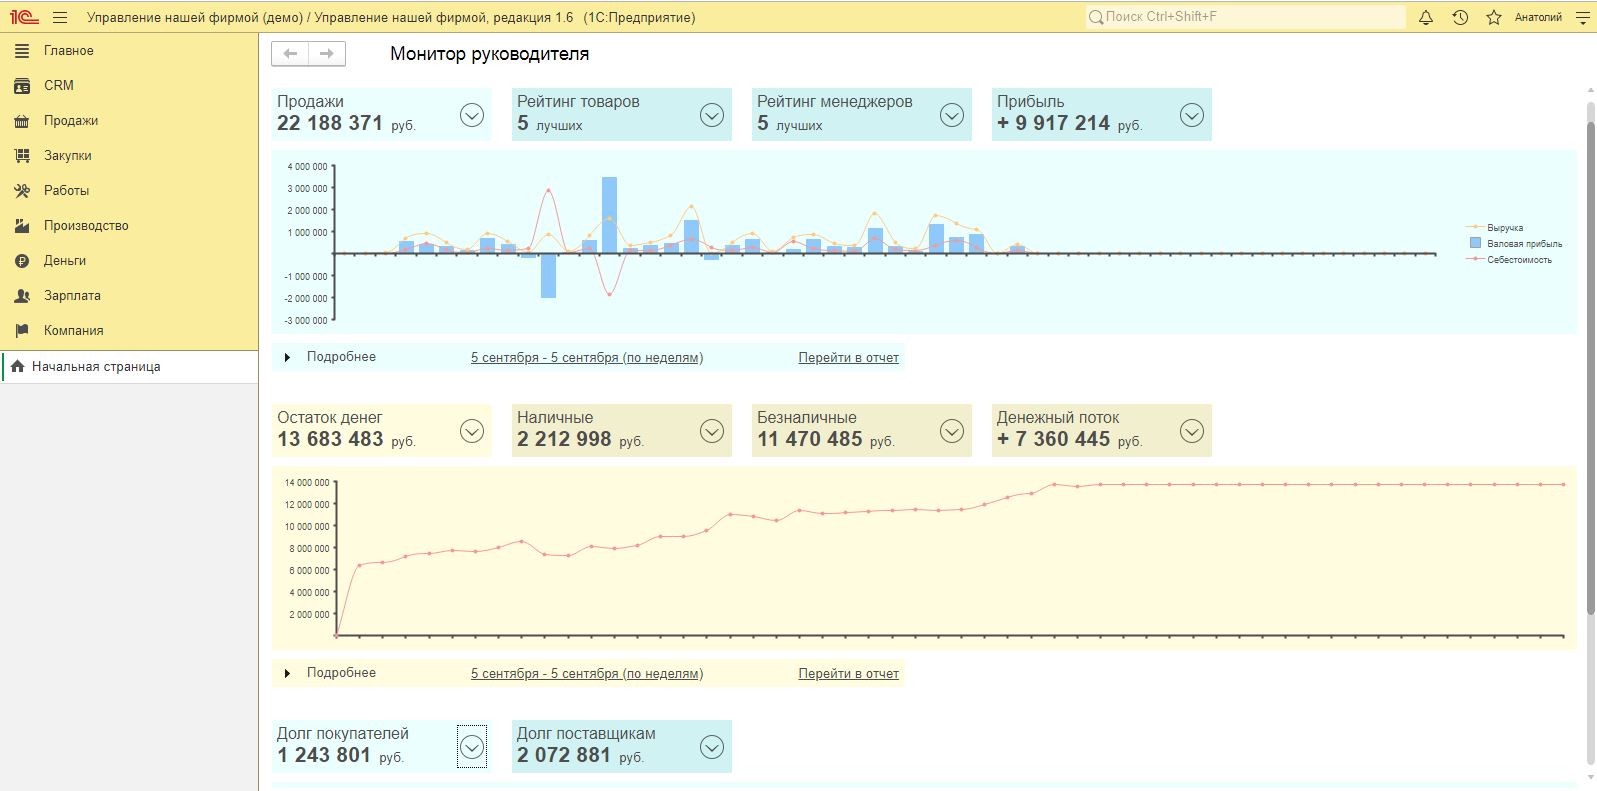This screenshot has height=791, width=1597.
Task: Click the 1C logo icon
Action: [x=24, y=17]
